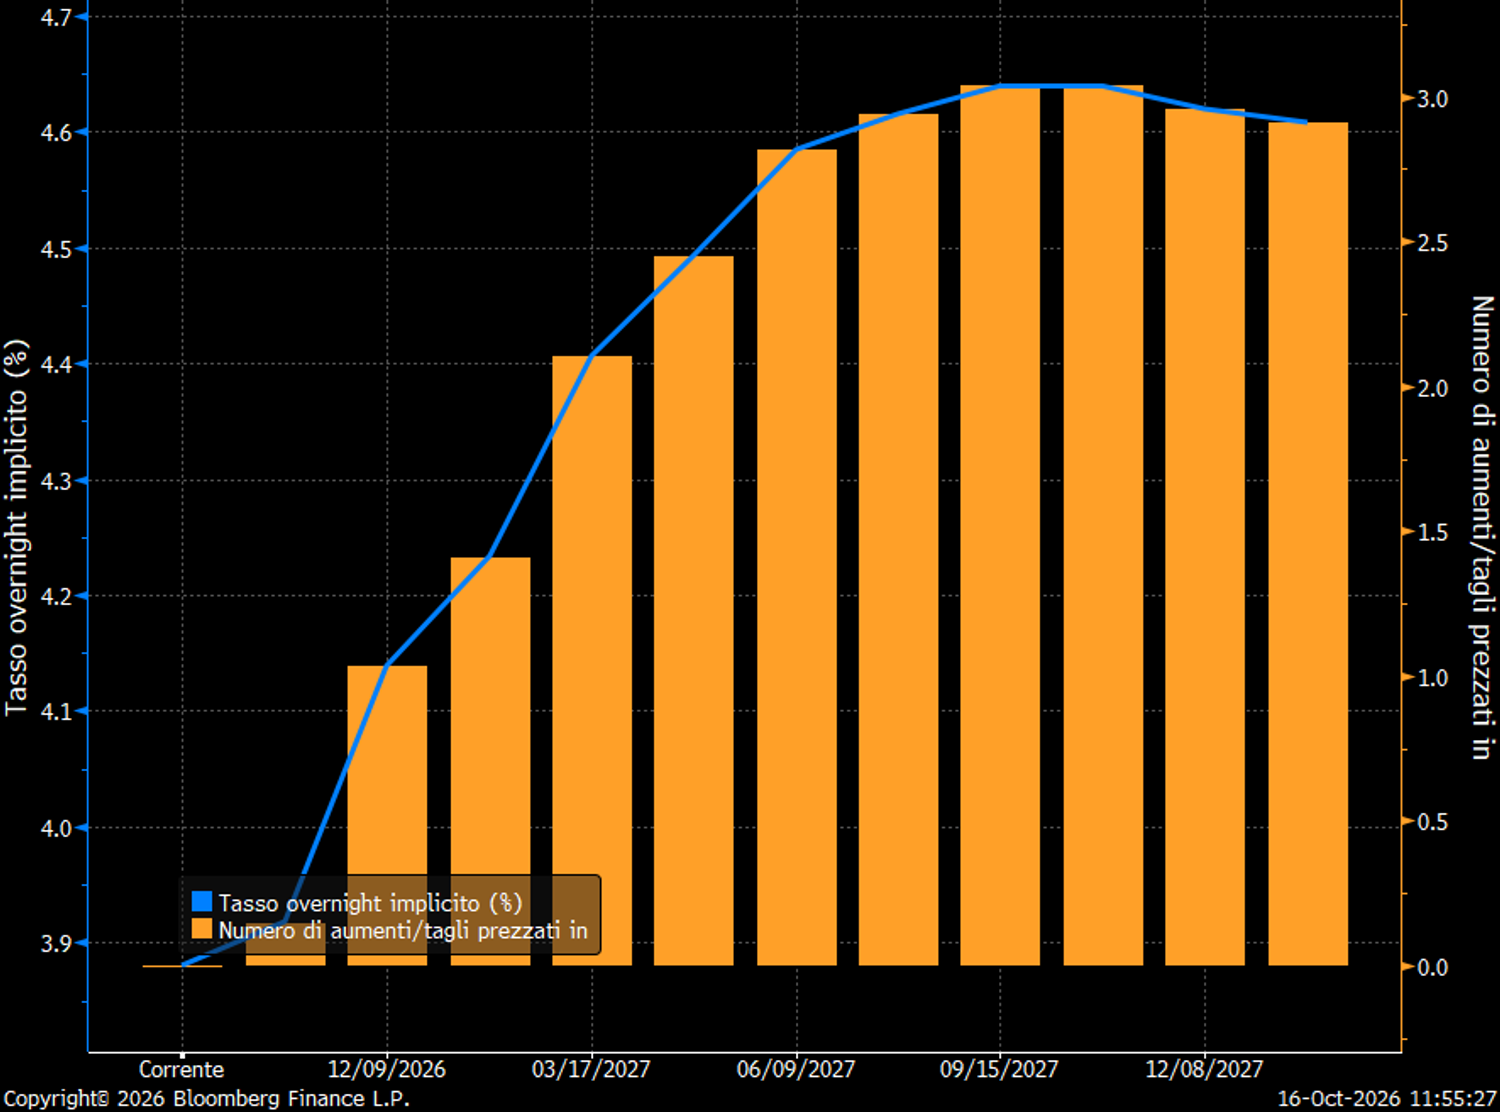Click the 16-Oct-2026 timestamp at bottom right
The image size is (1500, 1112).
point(1387,1098)
